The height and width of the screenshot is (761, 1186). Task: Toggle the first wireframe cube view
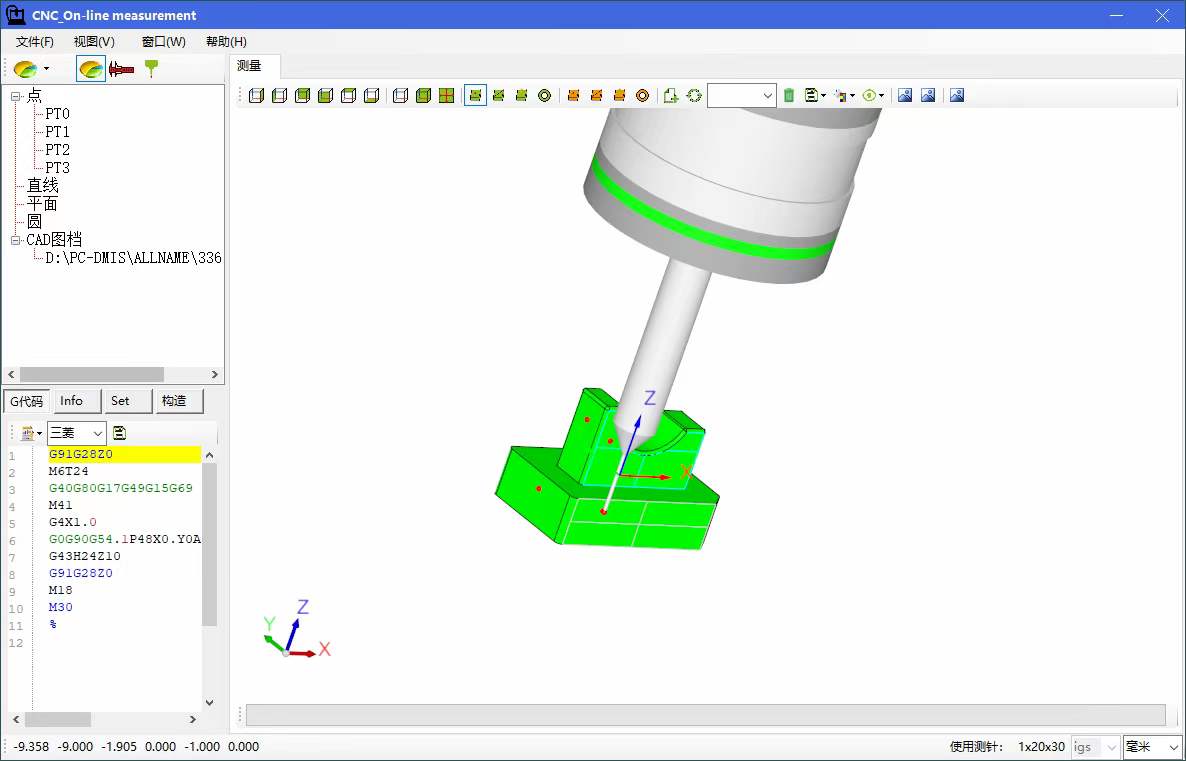pos(256,96)
